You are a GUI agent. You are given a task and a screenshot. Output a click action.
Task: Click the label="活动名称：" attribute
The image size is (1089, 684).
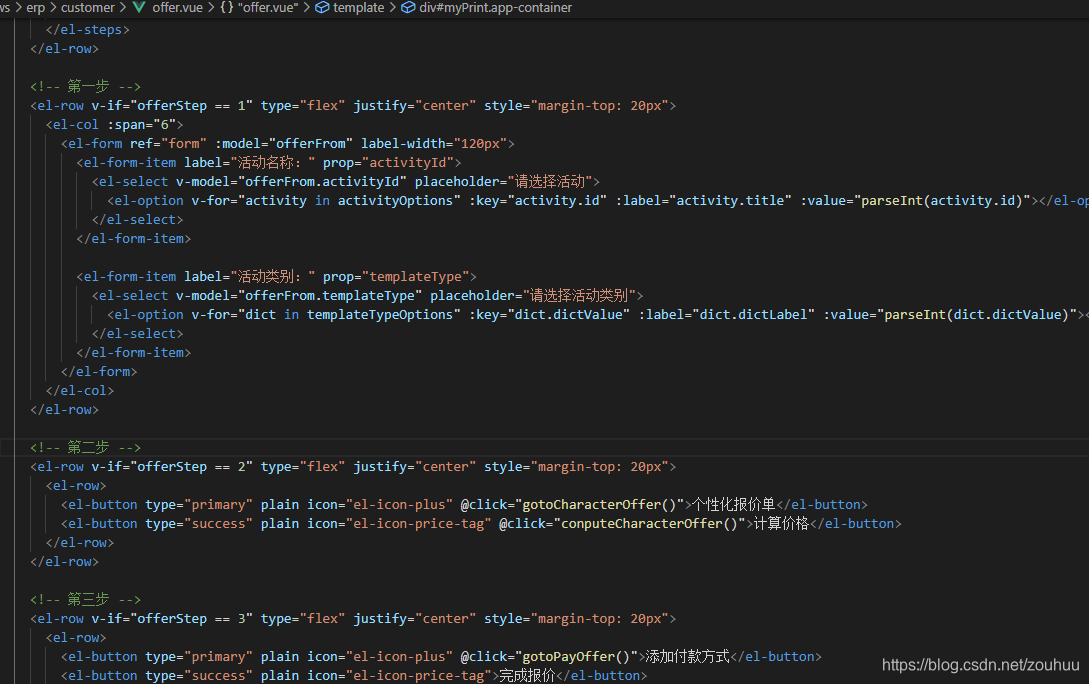point(250,162)
